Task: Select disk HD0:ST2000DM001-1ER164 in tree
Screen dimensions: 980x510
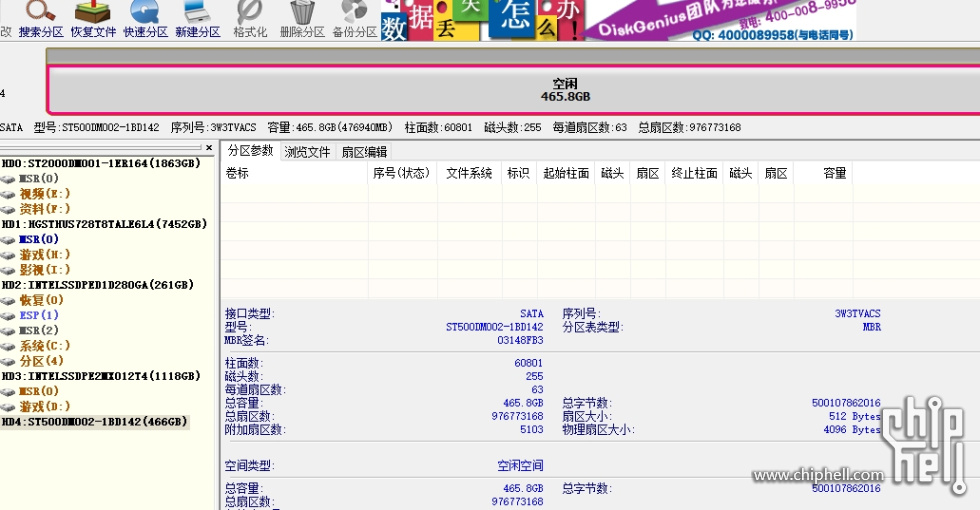Action: click(101, 163)
